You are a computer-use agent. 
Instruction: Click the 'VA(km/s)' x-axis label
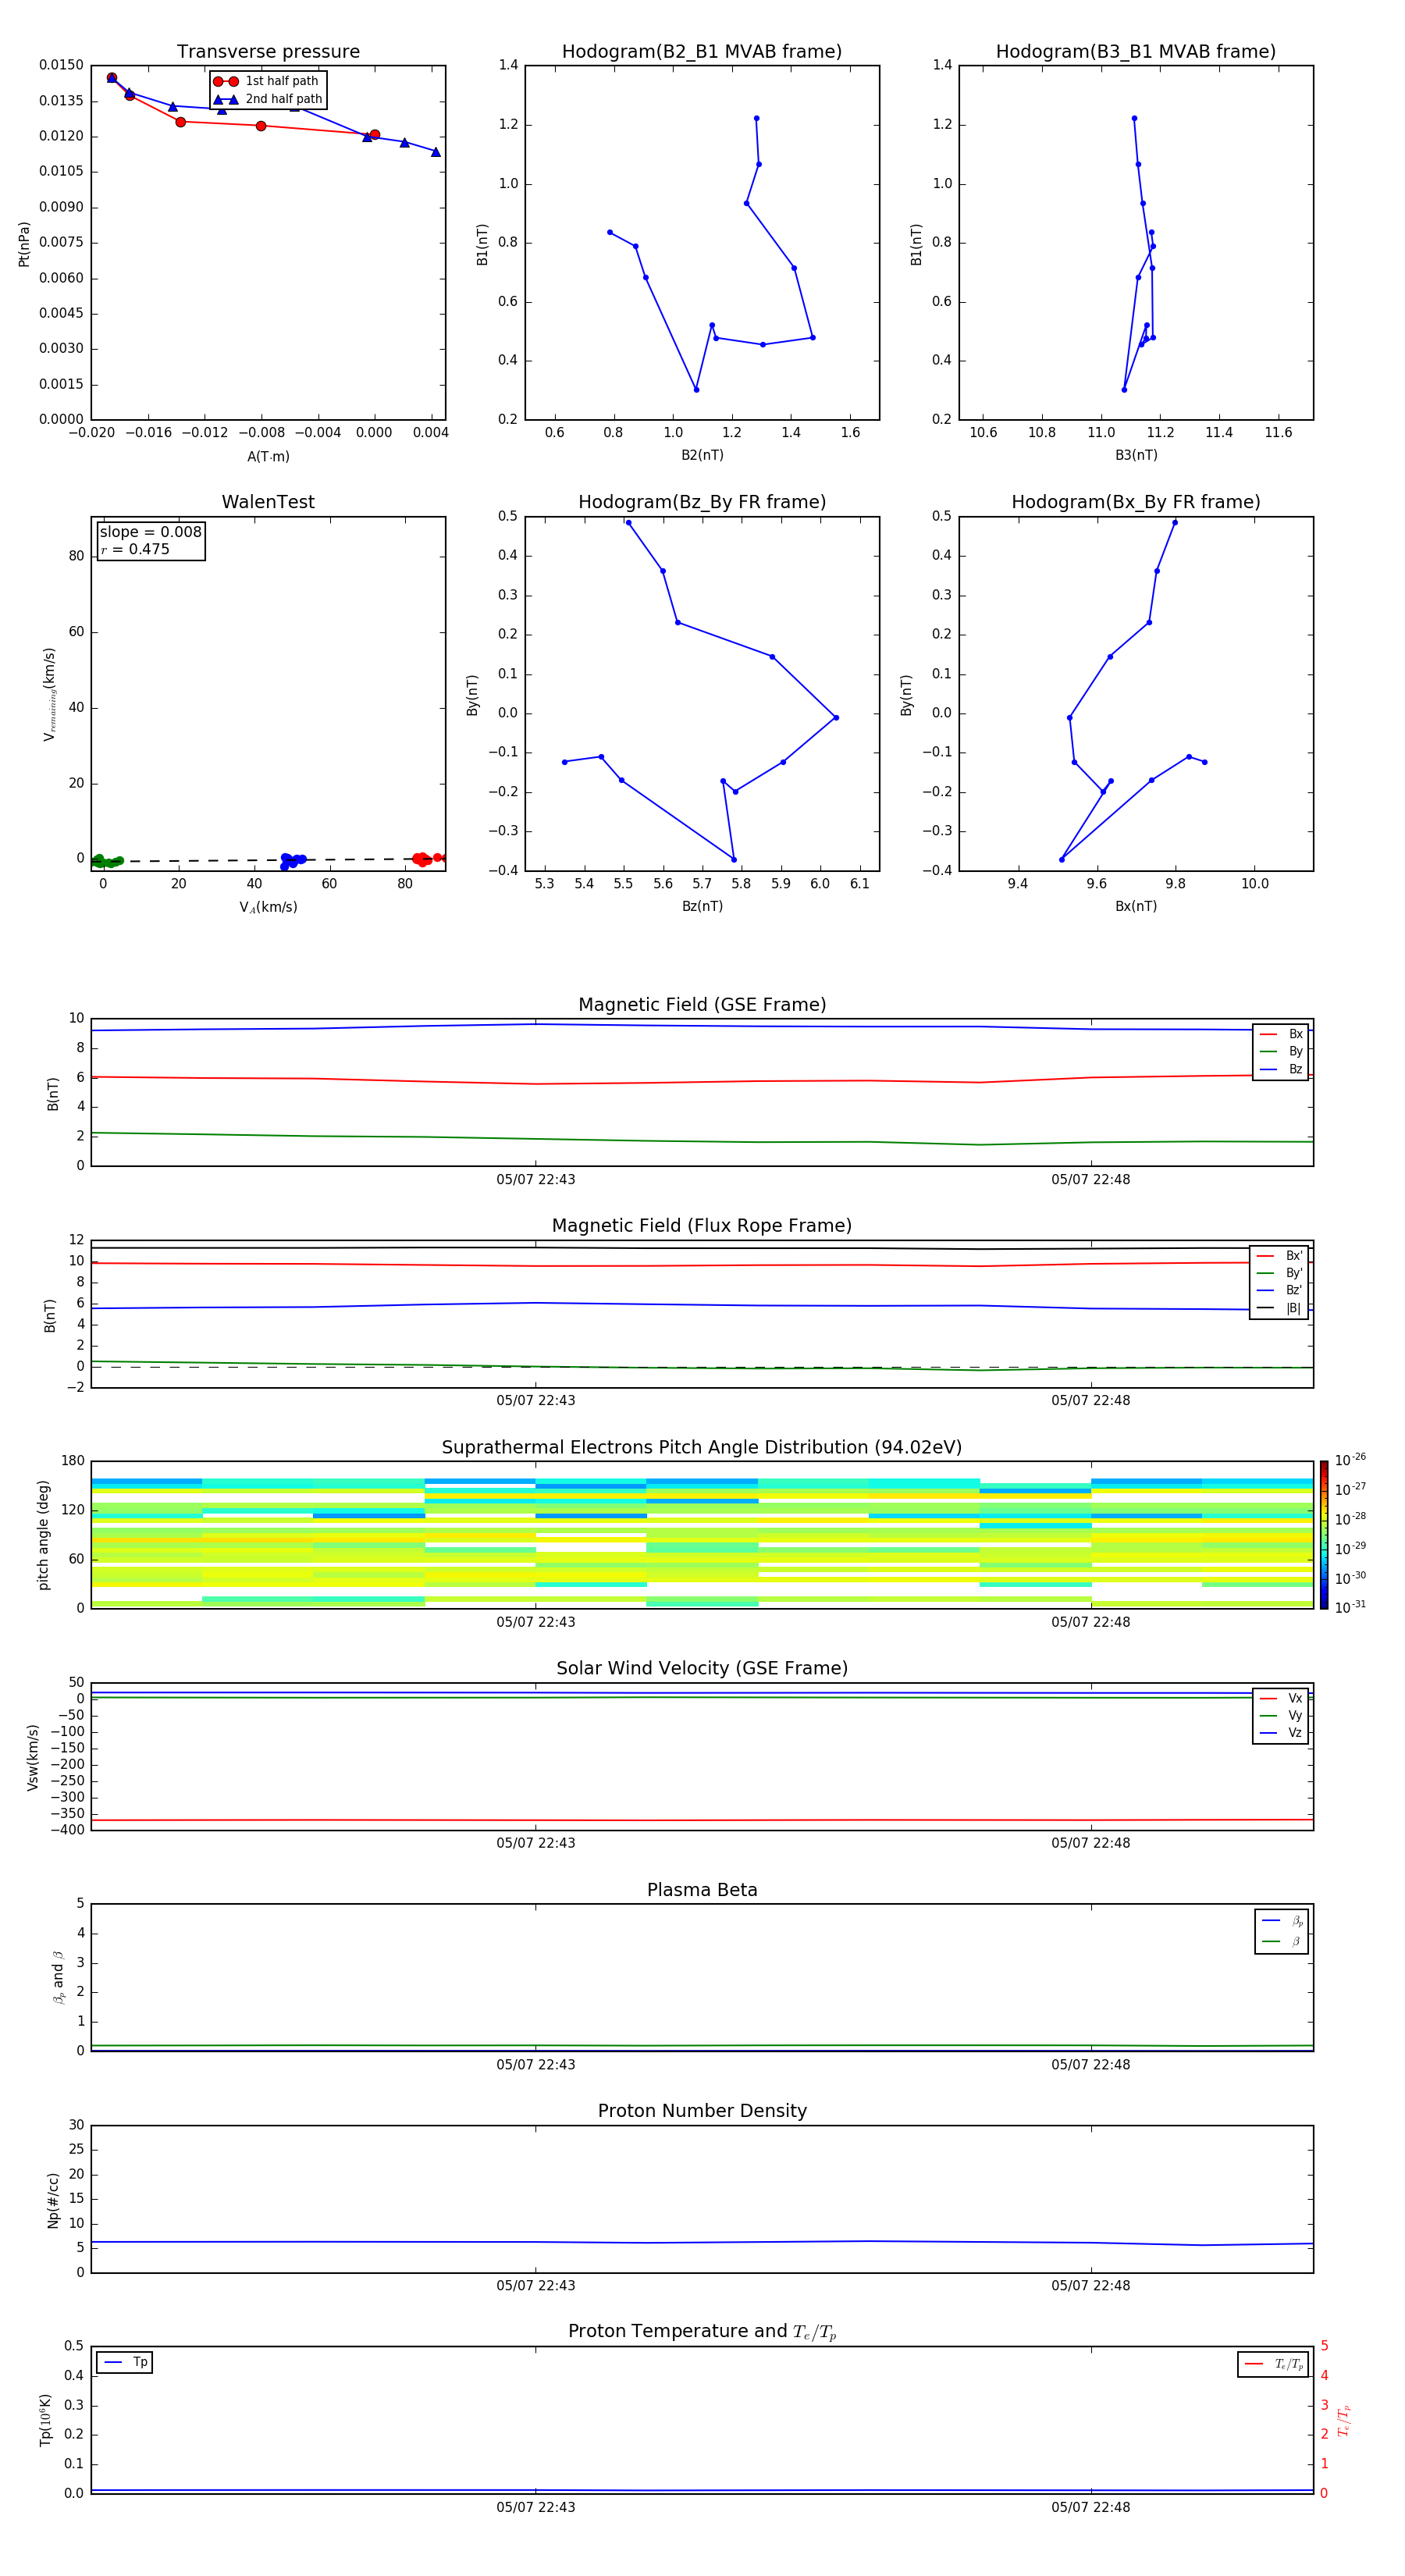pos(268,907)
